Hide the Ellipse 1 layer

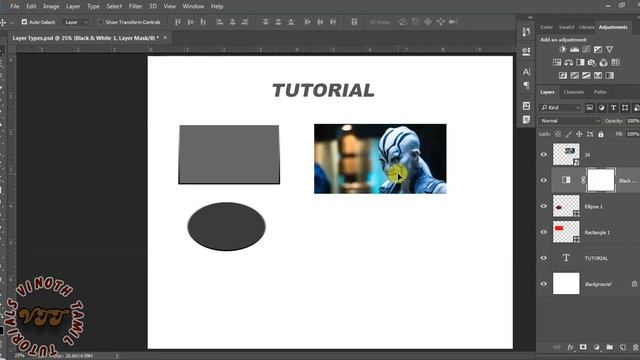pyautogui.click(x=544, y=206)
